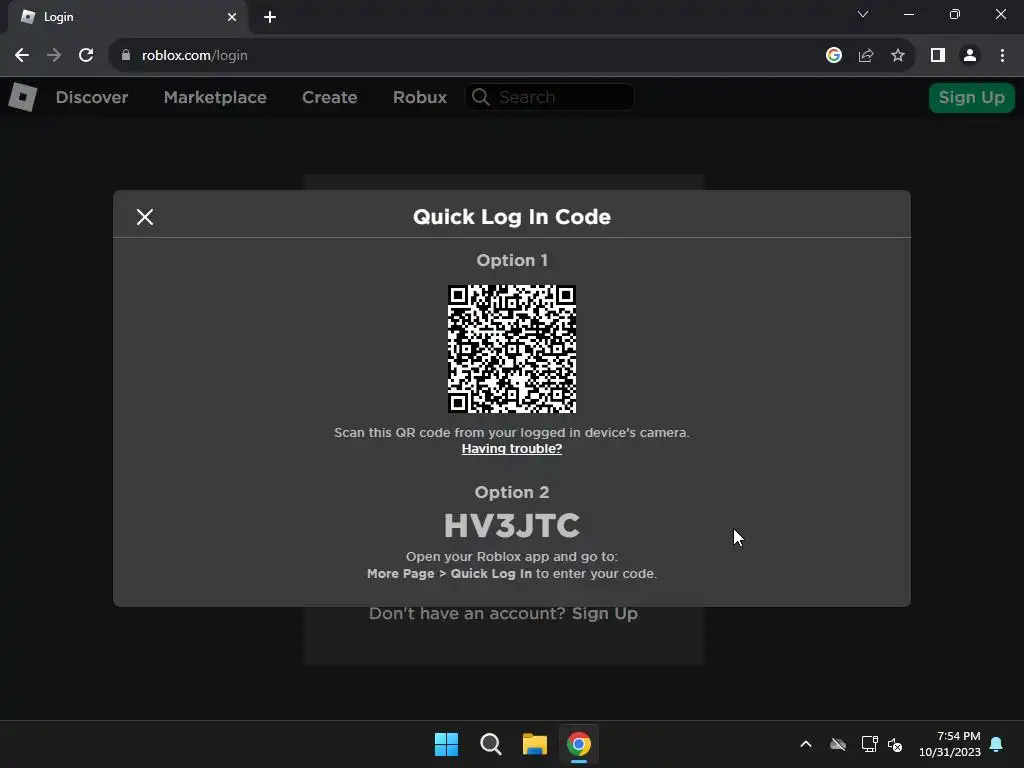Image resolution: width=1024 pixels, height=768 pixels.
Task: Select the Login browser tab
Action: [127, 17]
